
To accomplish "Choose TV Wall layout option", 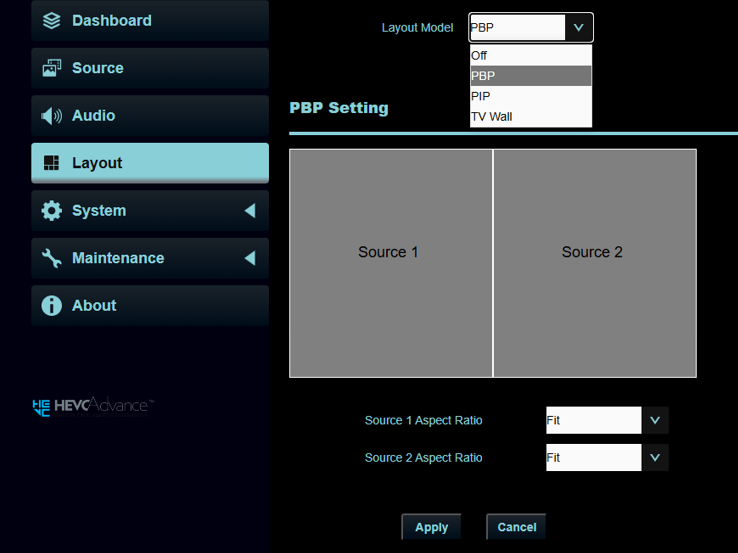I will [530, 117].
